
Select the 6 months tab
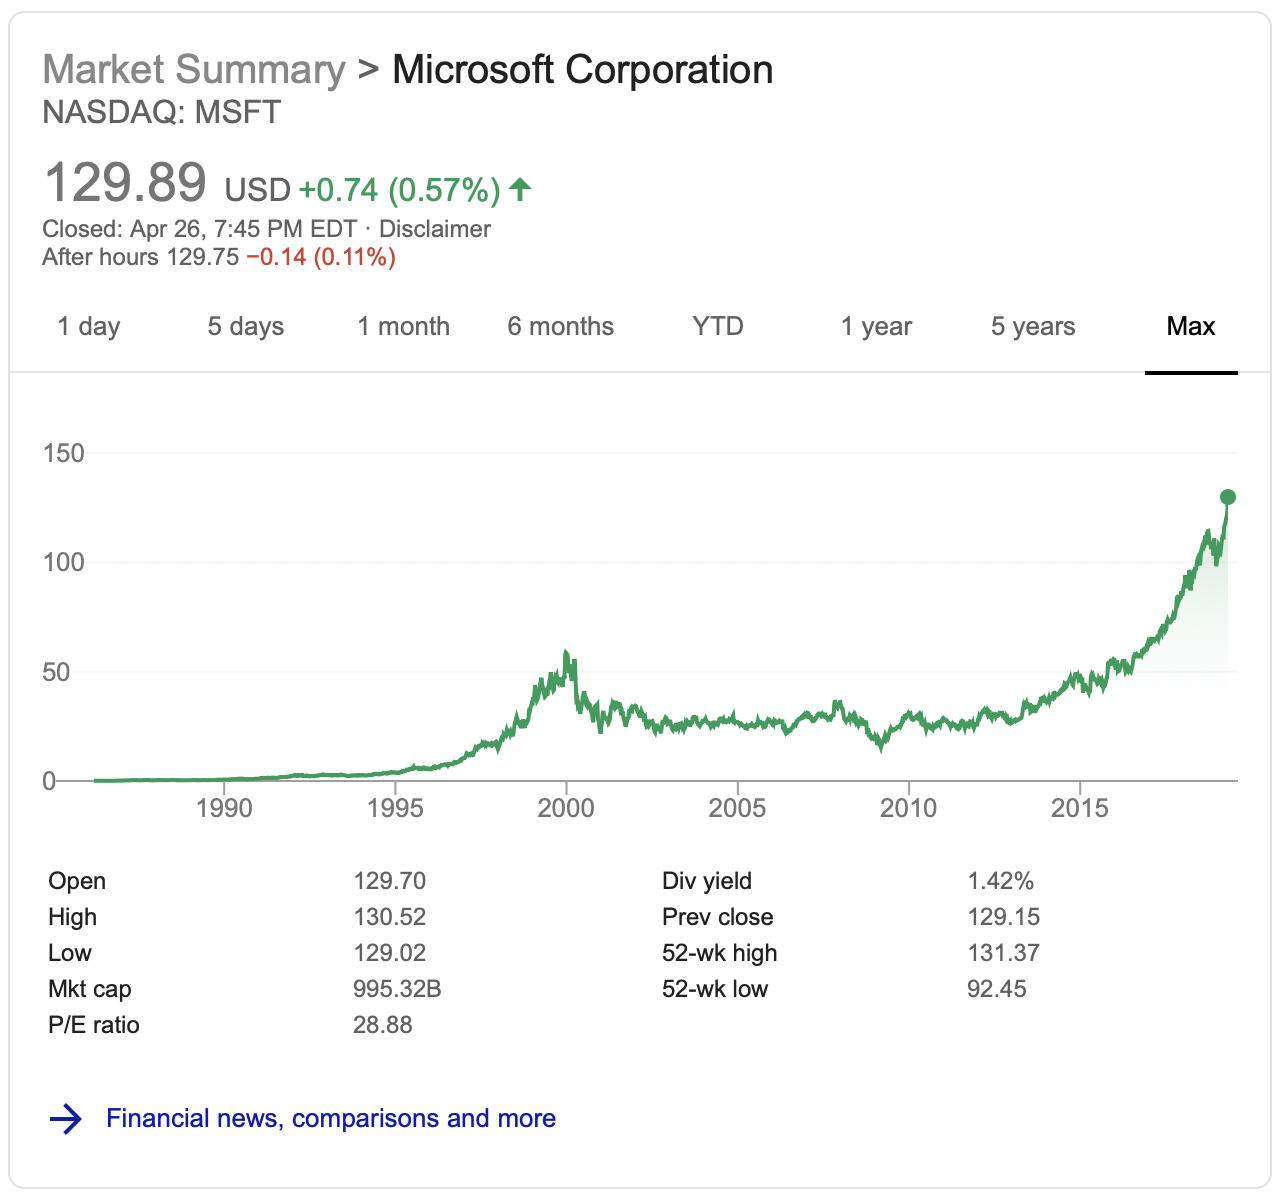tap(561, 326)
